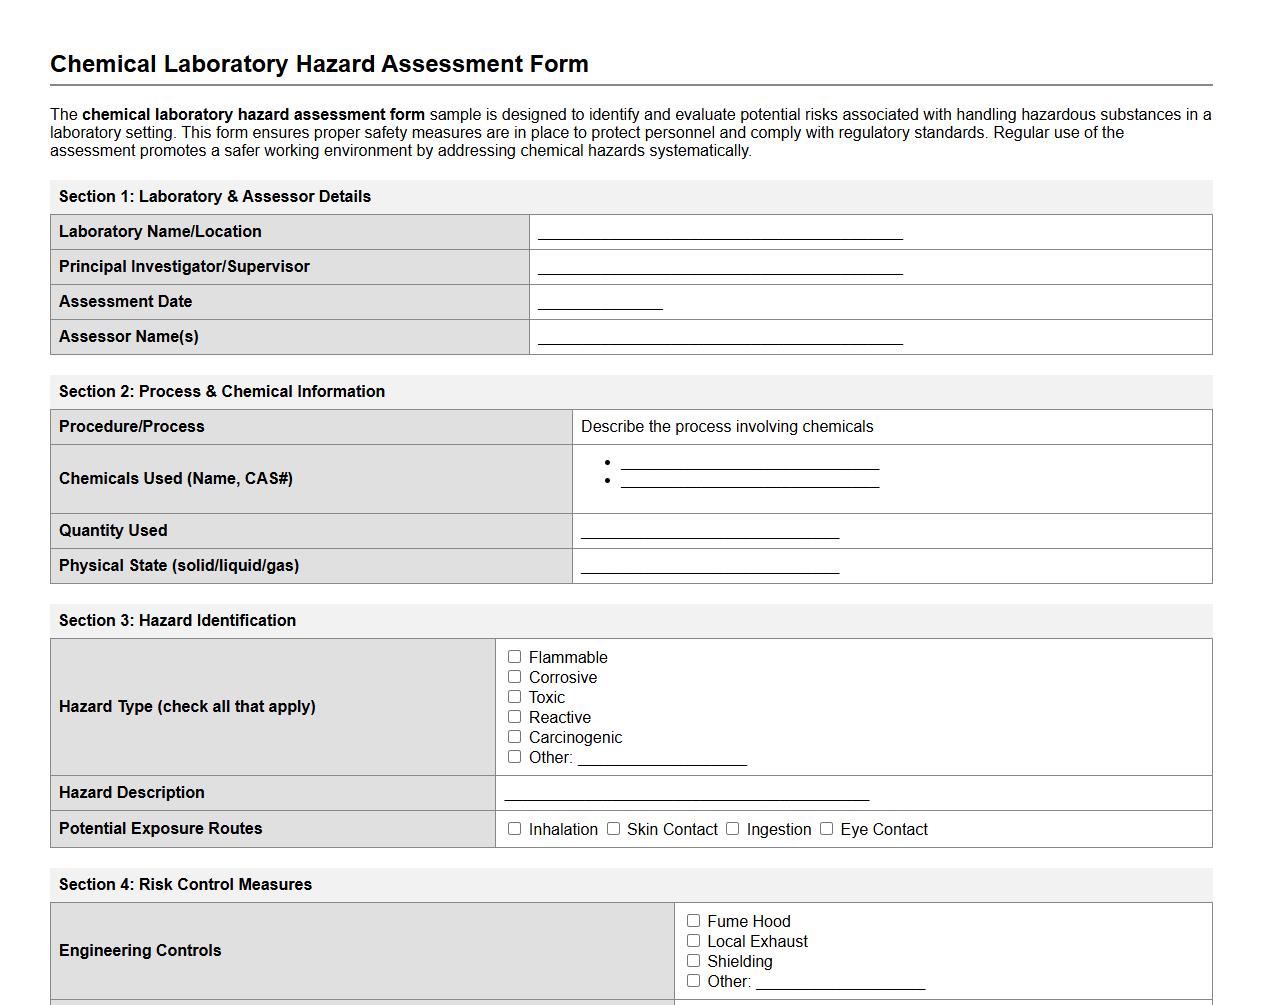
Task: Check the Local Exhaust control option
Action: (693, 940)
